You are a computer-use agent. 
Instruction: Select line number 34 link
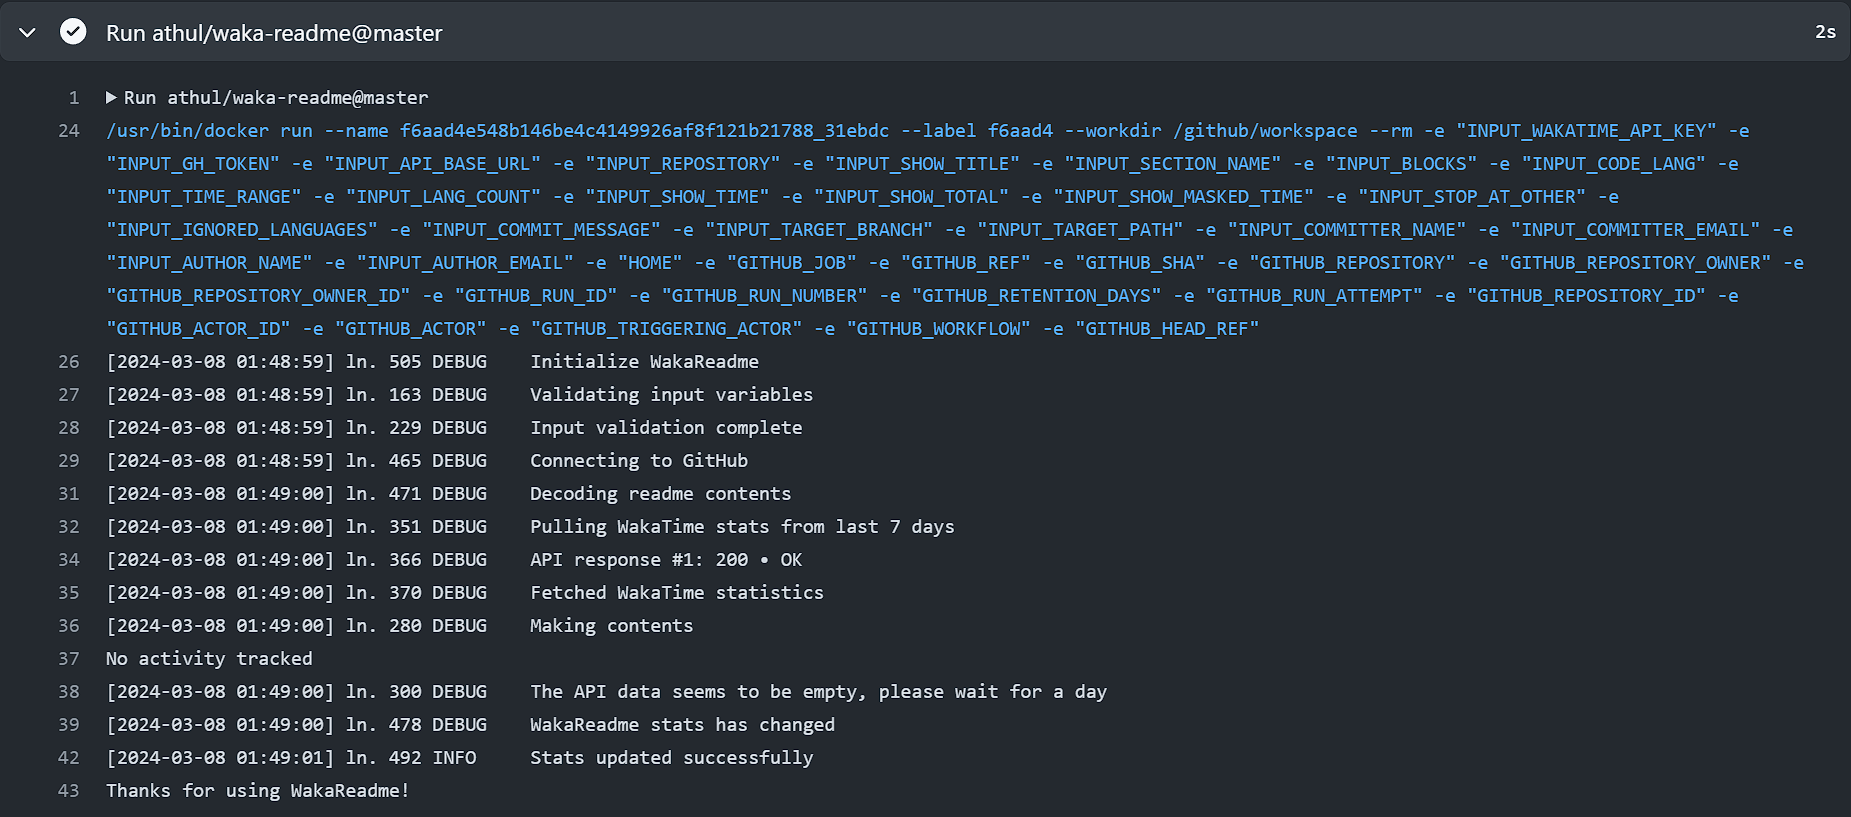pos(69,560)
